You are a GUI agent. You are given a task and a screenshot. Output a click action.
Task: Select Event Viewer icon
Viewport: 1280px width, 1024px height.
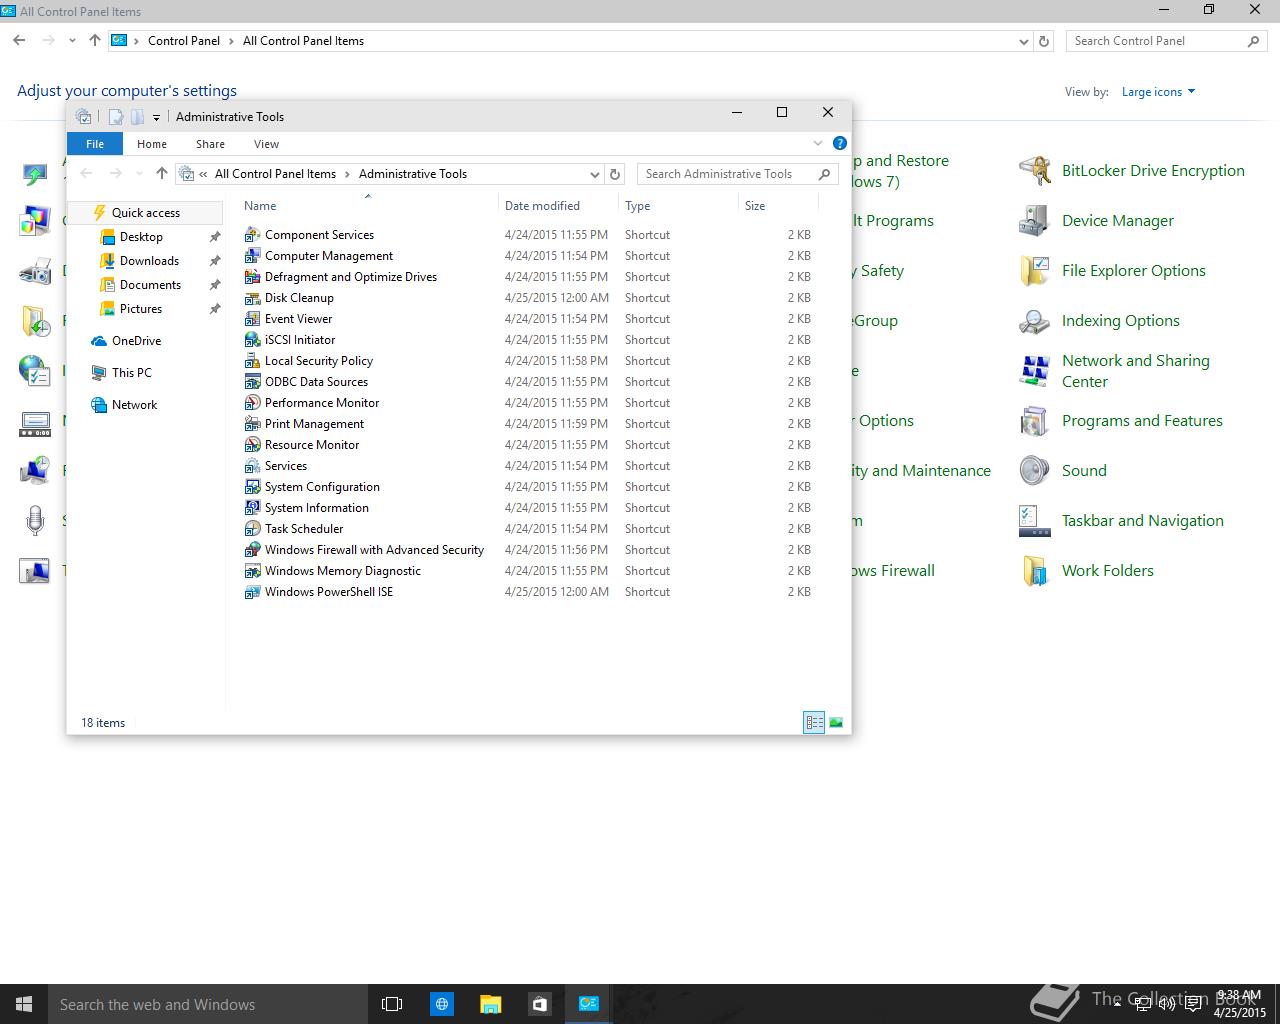click(x=253, y=319)
